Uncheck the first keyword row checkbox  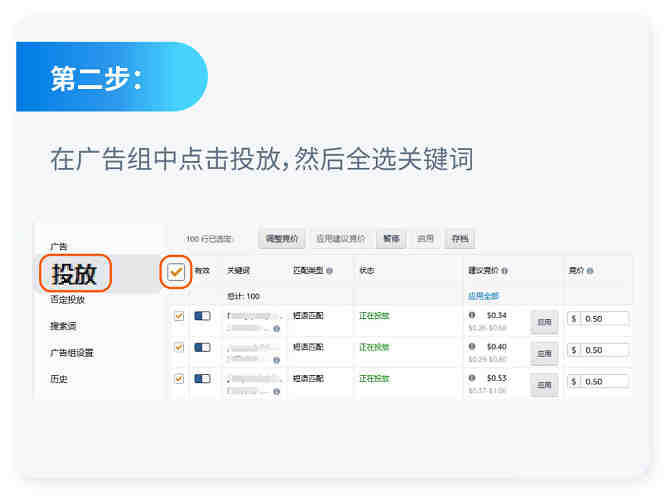pyautogui.click(x=179, y=316)
